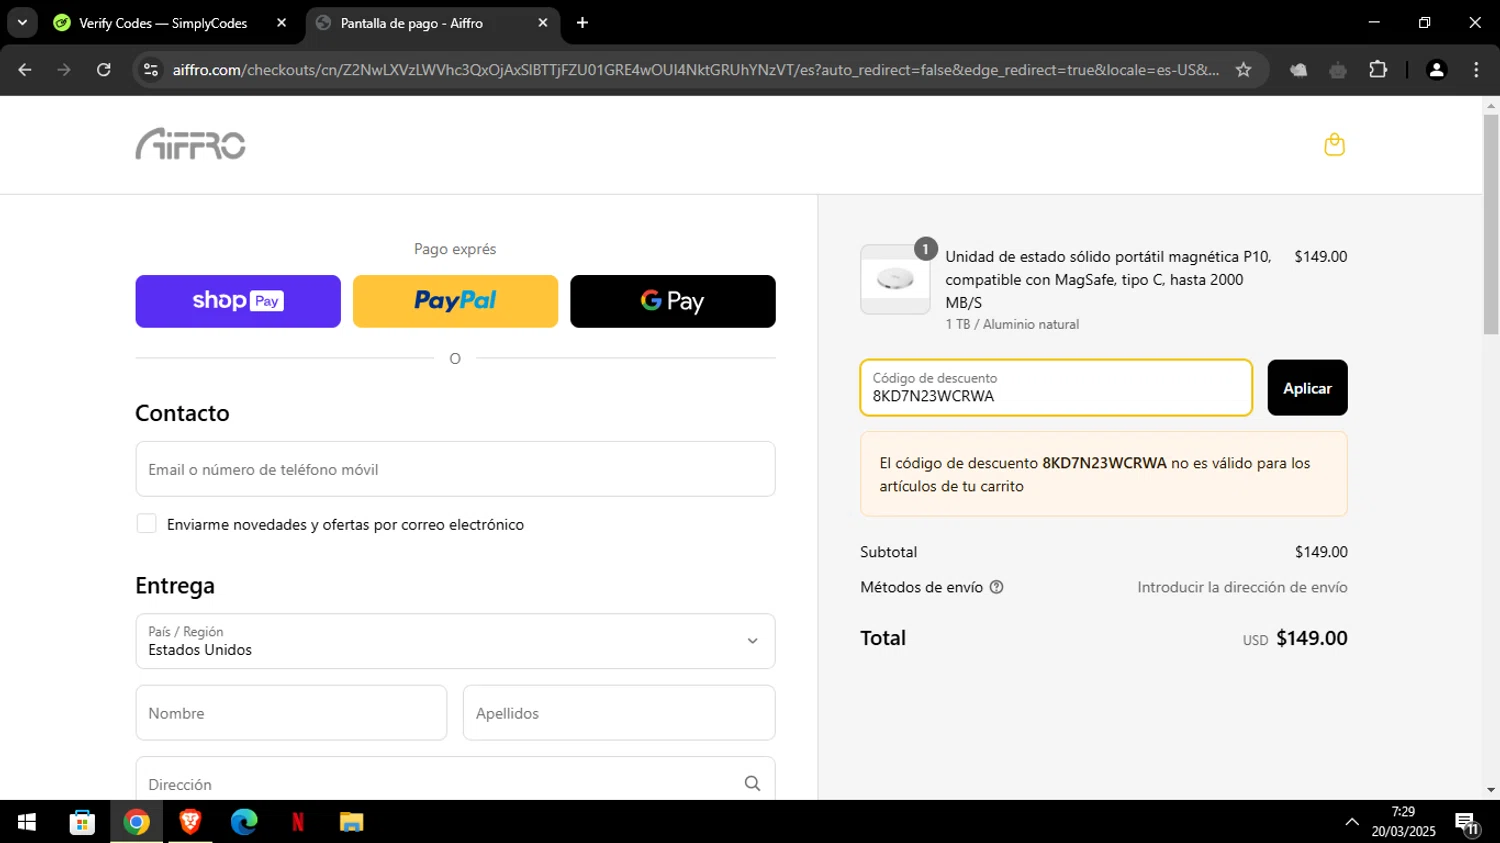Show hidden system tray icons
Viewport: 1500px width, 843px height.
point(1352,822)
